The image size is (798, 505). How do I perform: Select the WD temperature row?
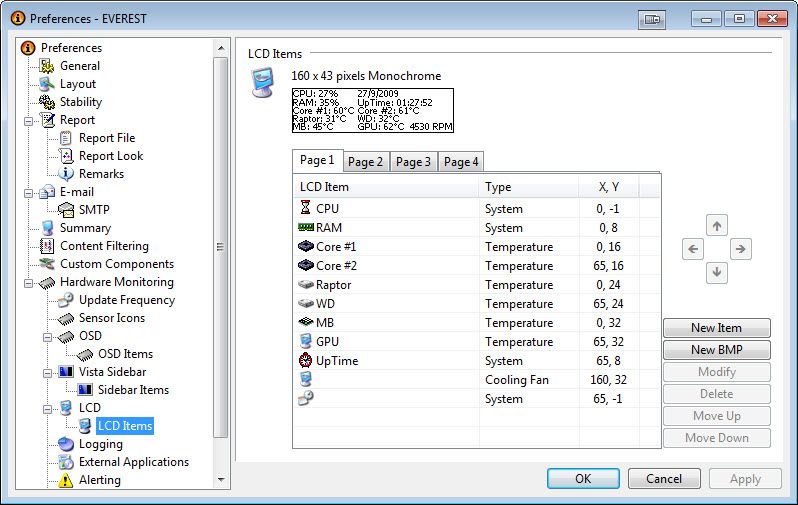pos(477,304)
